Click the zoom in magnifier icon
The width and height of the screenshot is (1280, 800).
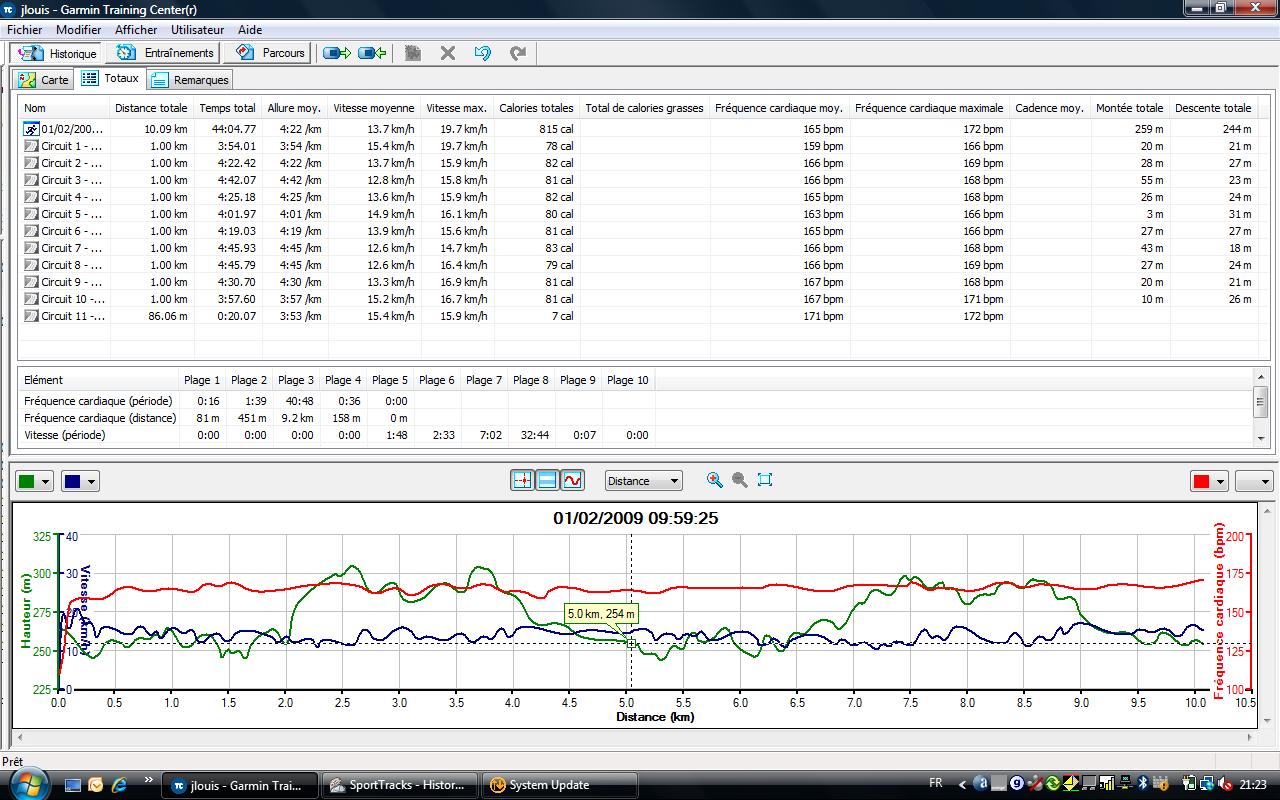pyautogui.click(x=715, y=480)
